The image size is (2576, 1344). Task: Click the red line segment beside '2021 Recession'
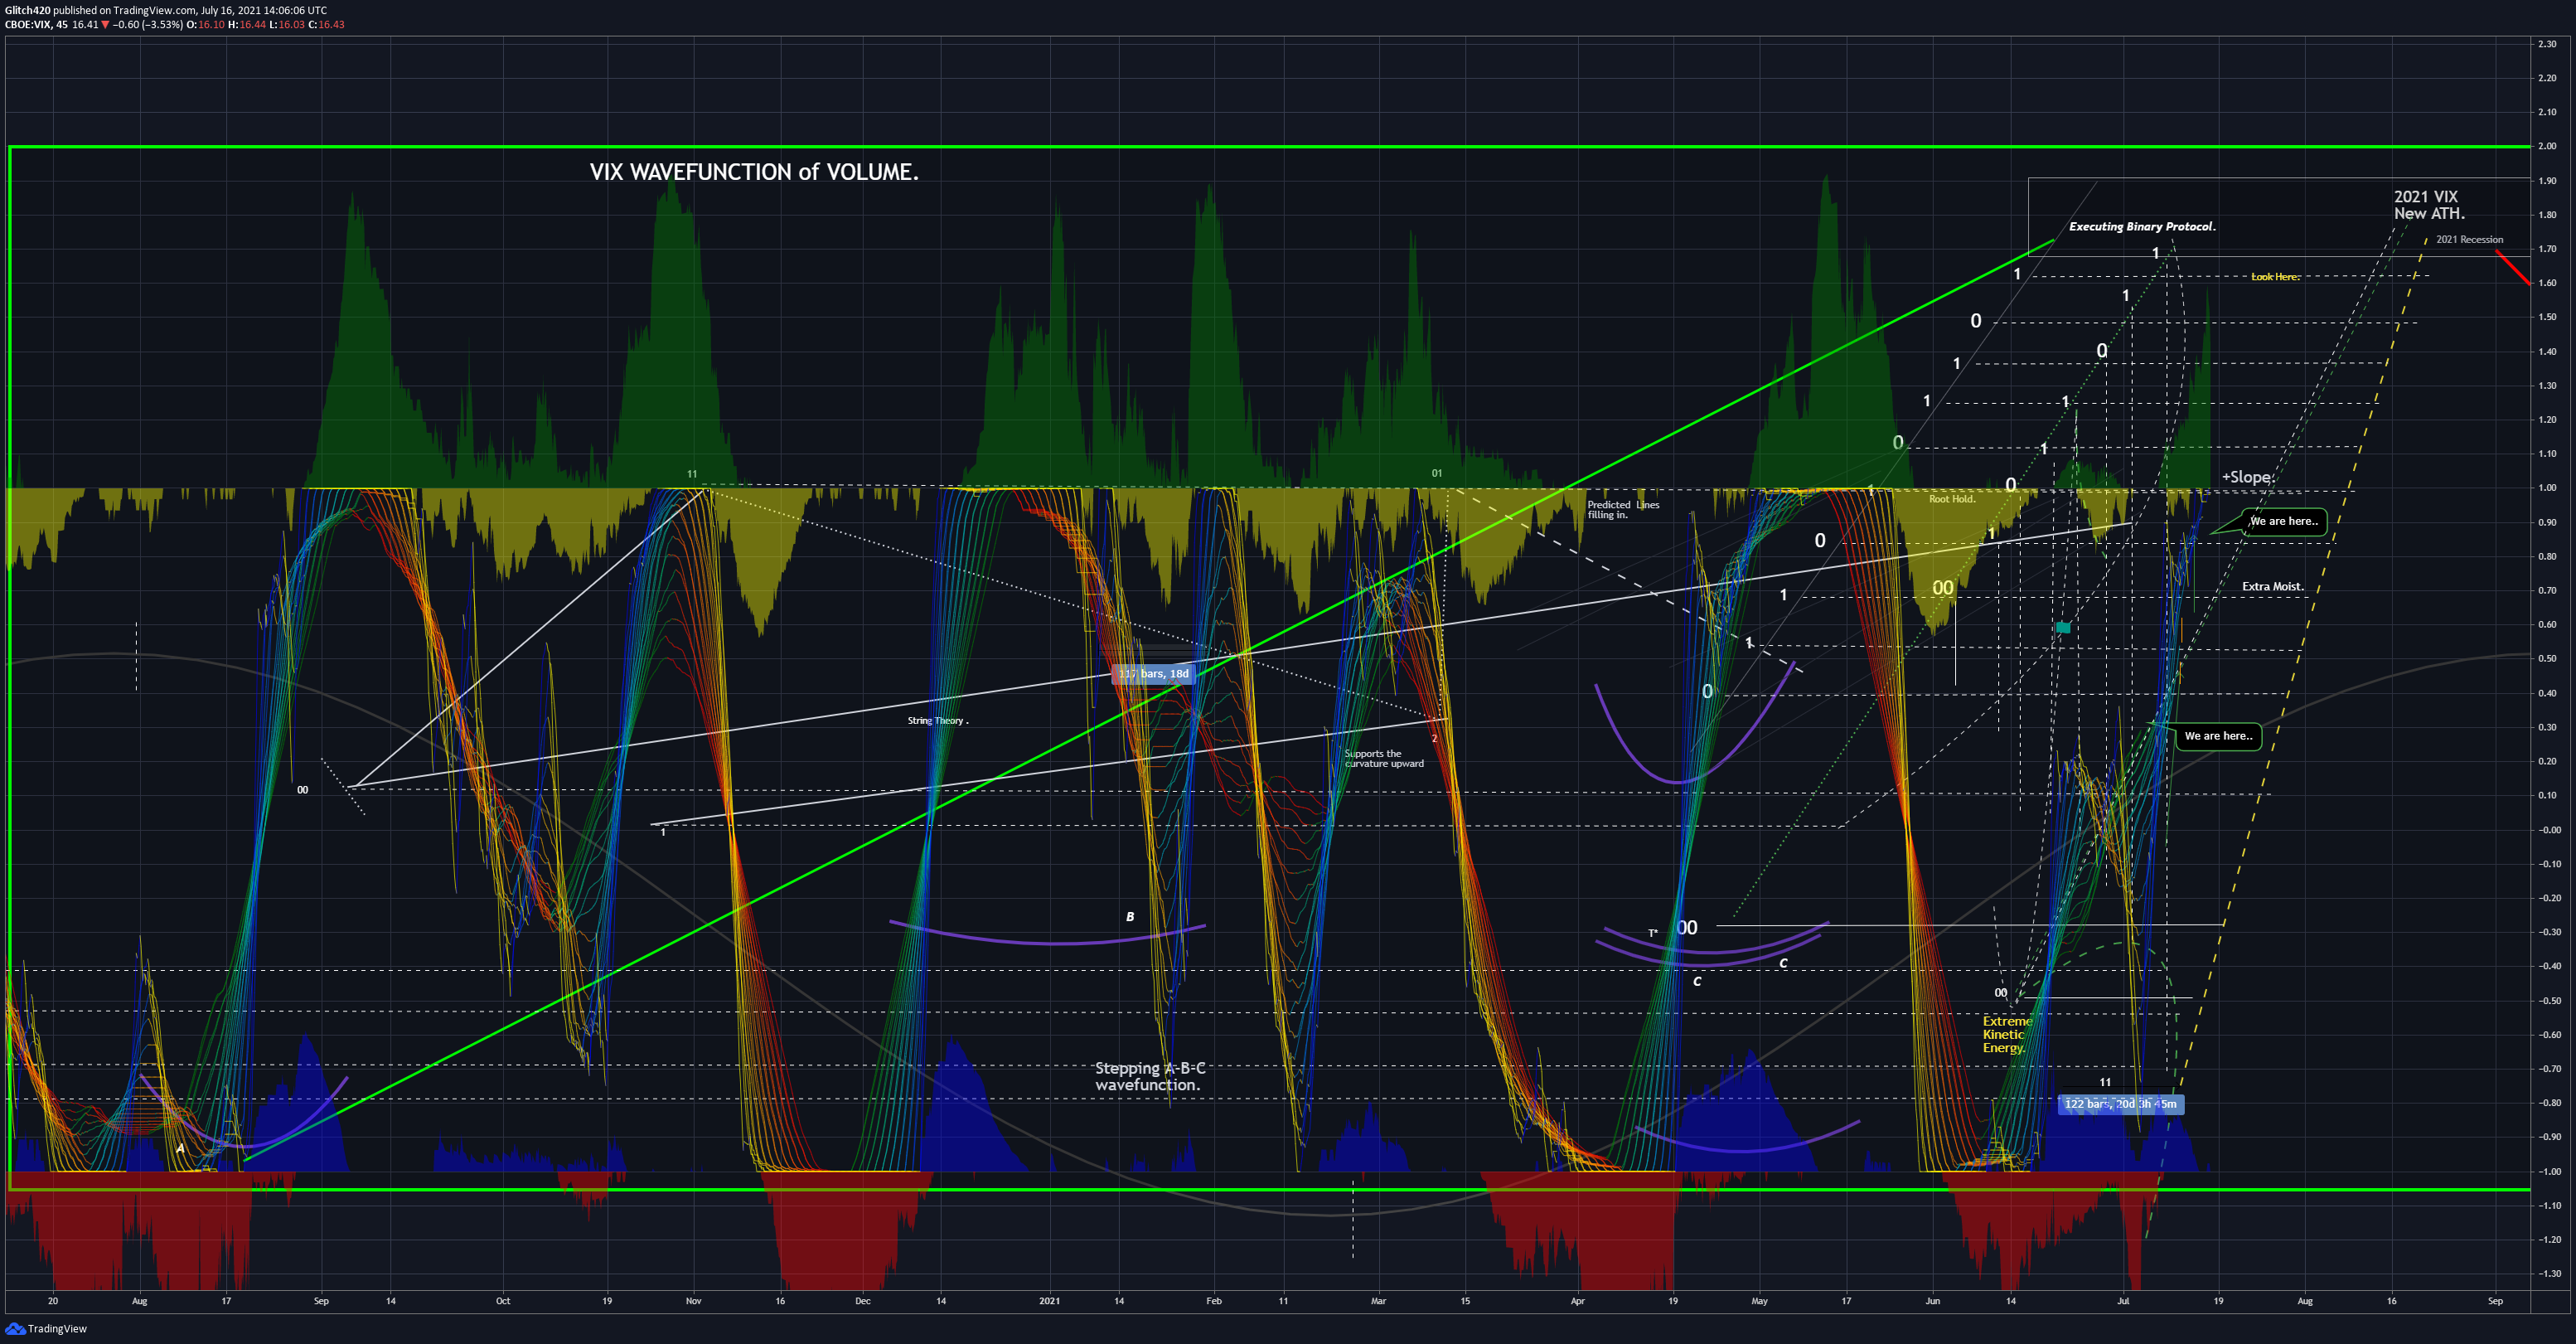[x=2513, y=267]
